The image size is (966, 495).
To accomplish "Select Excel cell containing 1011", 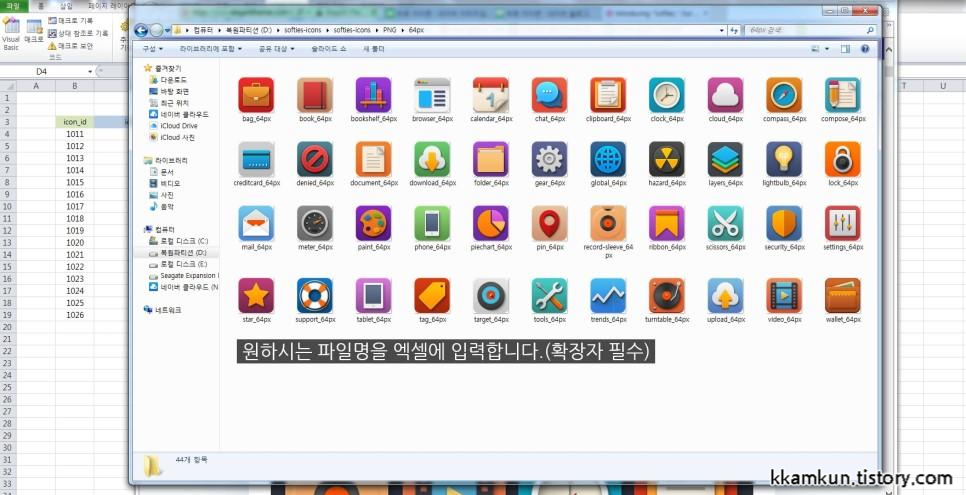I will [x=75, y=134].
